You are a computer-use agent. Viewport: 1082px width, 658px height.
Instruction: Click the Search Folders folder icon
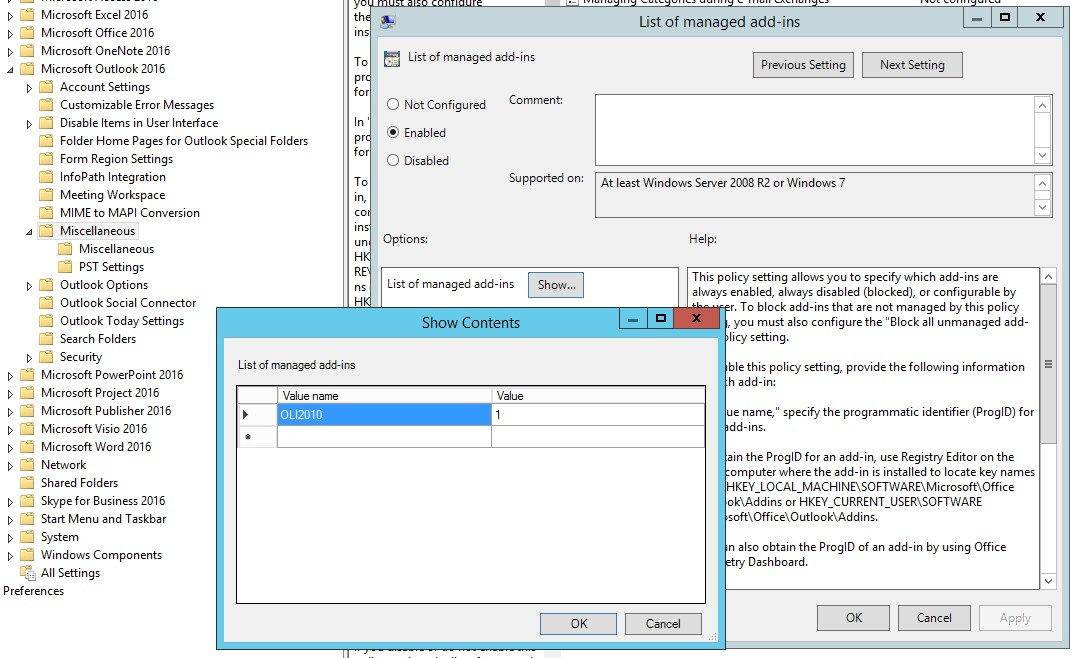click(46, 339)
